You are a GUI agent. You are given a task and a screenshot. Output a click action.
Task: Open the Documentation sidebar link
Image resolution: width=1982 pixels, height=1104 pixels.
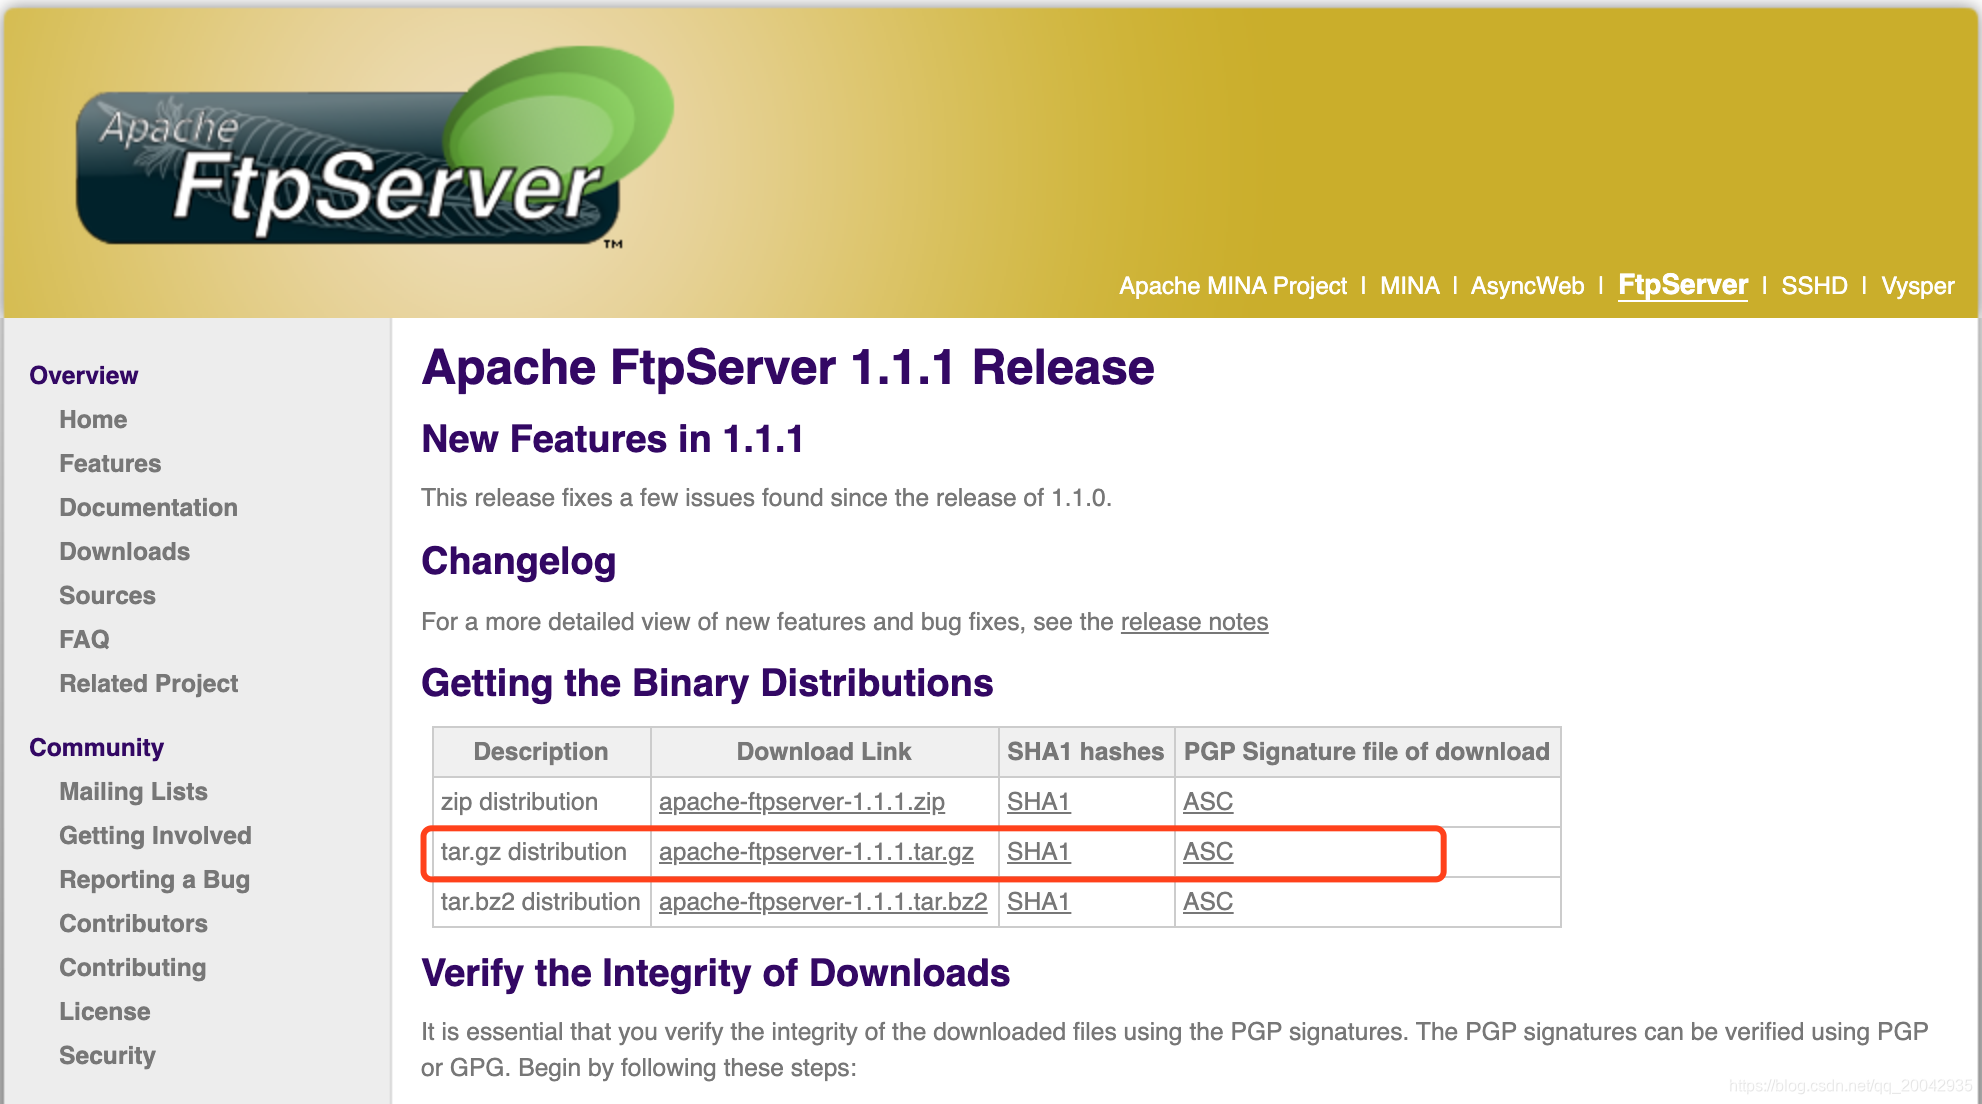click(x=148, y=507)
